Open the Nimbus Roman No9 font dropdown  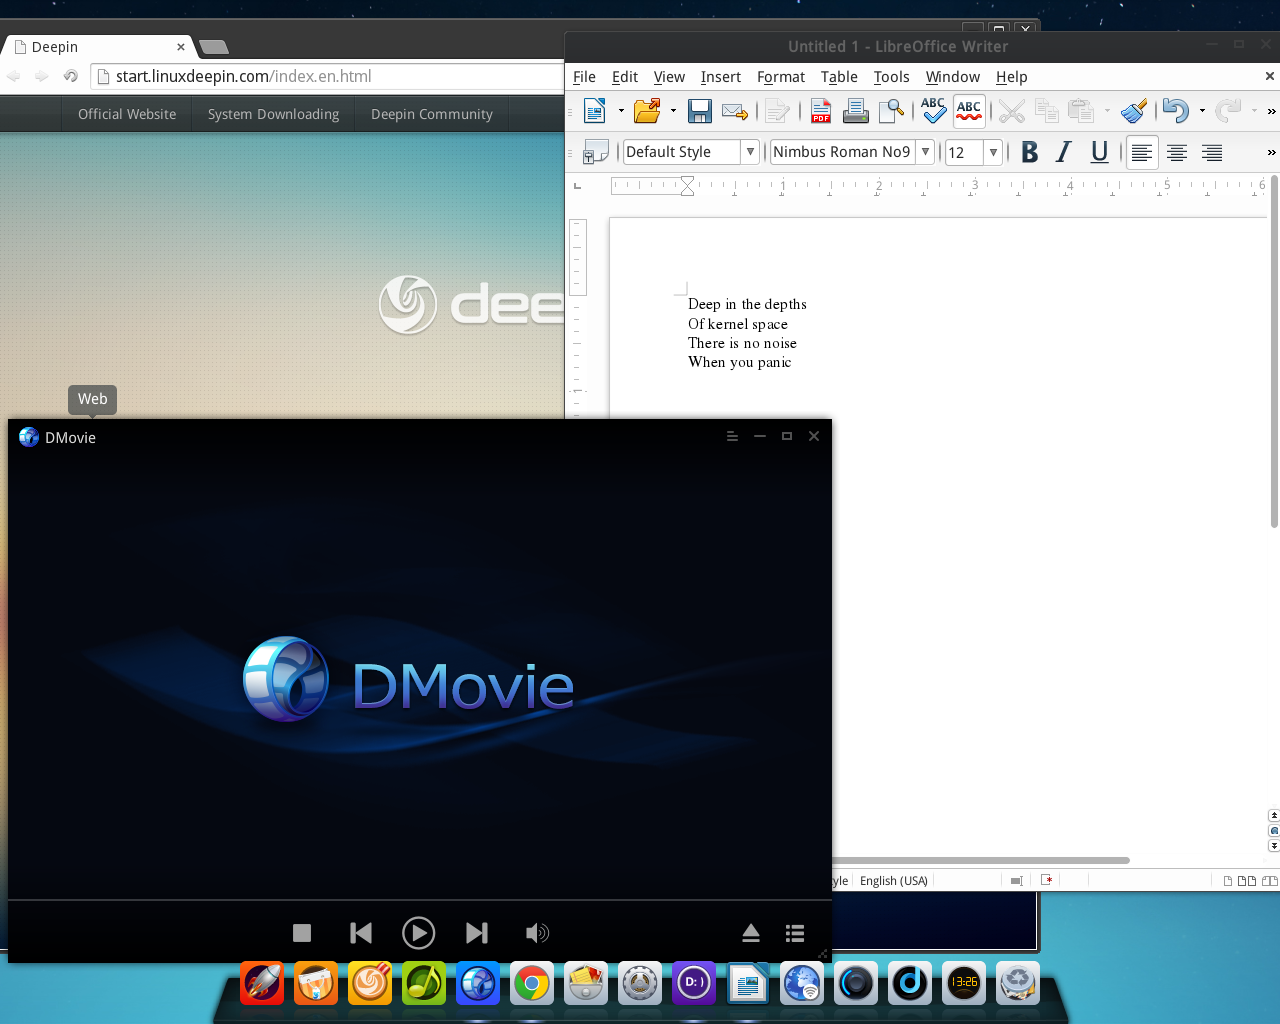[x=926, y=152]
